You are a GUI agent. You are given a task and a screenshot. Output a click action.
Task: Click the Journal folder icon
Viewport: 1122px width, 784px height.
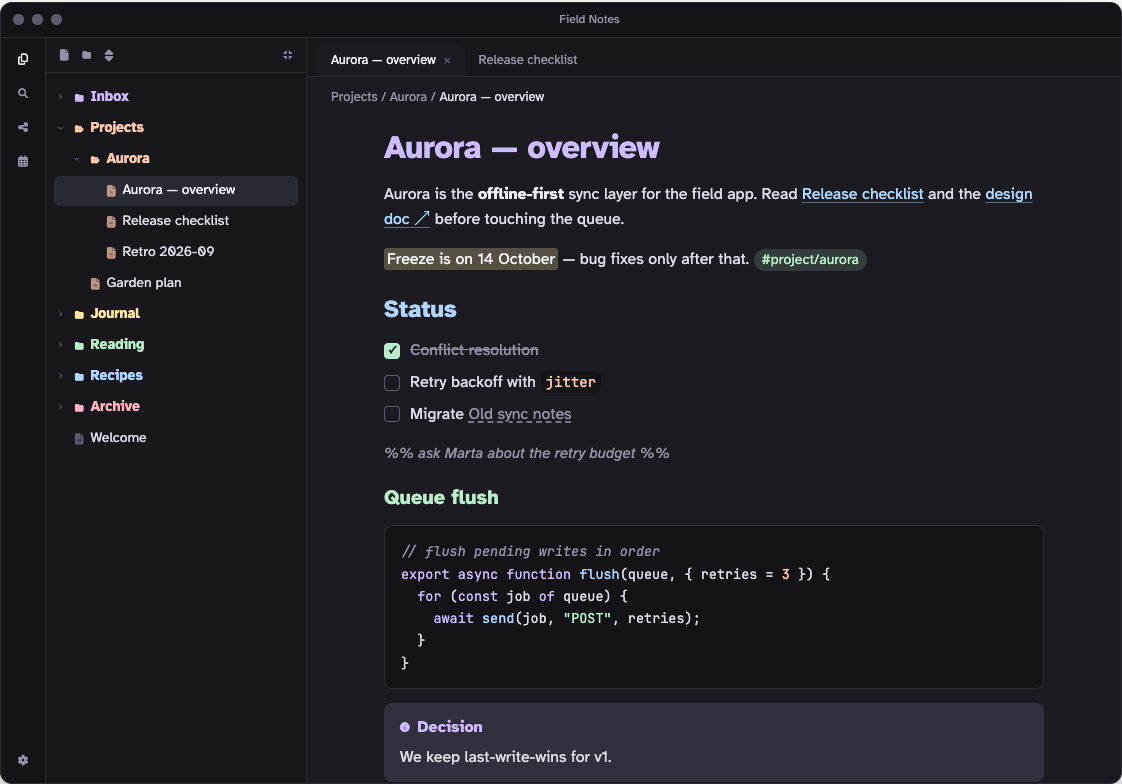79,314
